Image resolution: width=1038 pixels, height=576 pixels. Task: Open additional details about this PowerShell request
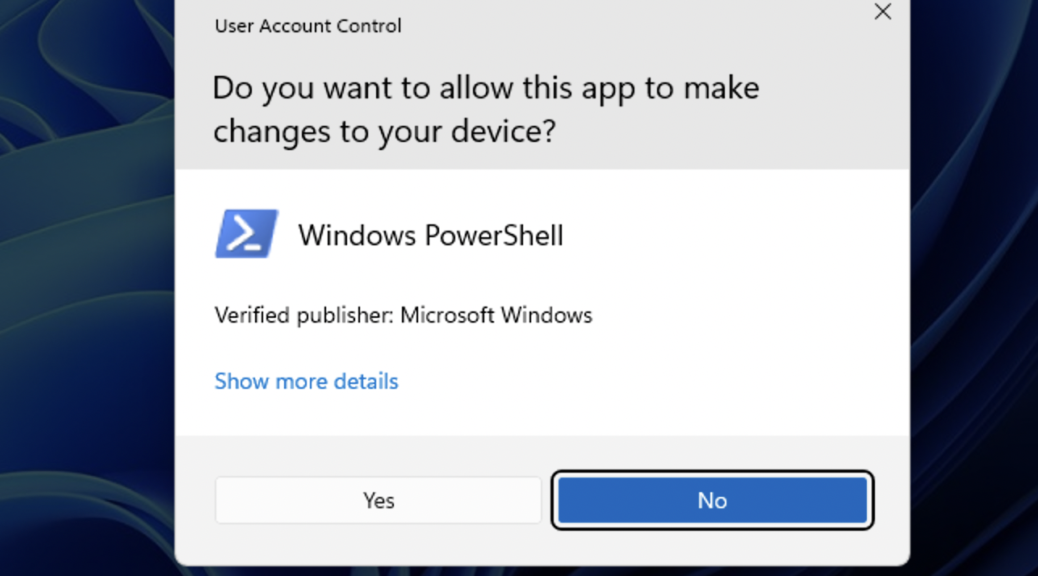[x=307, y=381]
